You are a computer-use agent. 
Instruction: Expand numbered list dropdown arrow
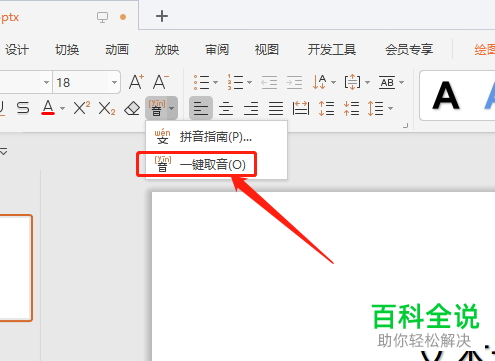249,82
